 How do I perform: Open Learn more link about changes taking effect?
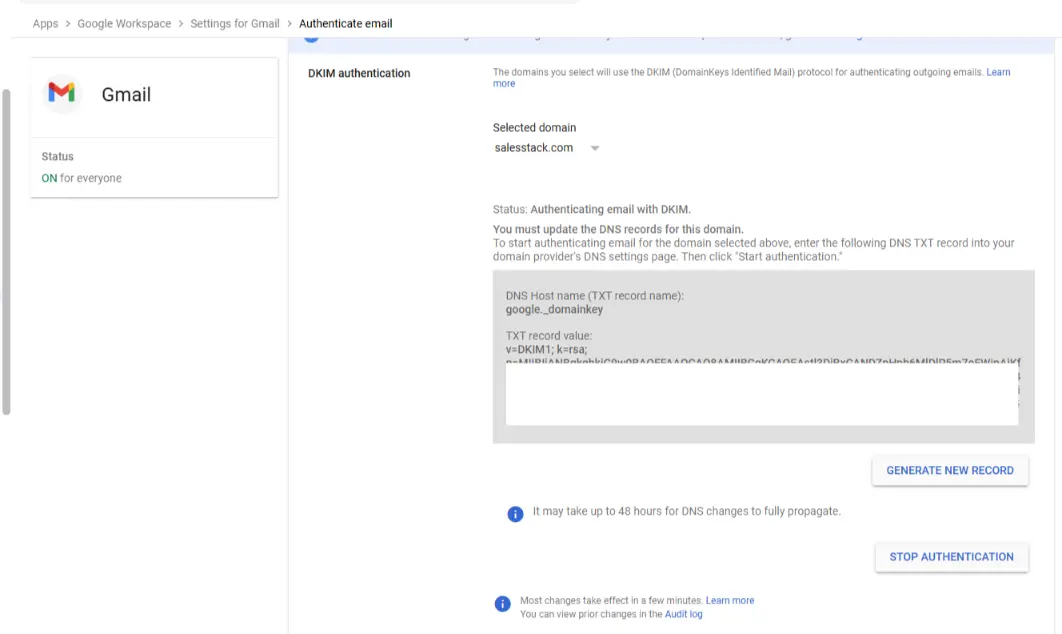pos(730,600)
